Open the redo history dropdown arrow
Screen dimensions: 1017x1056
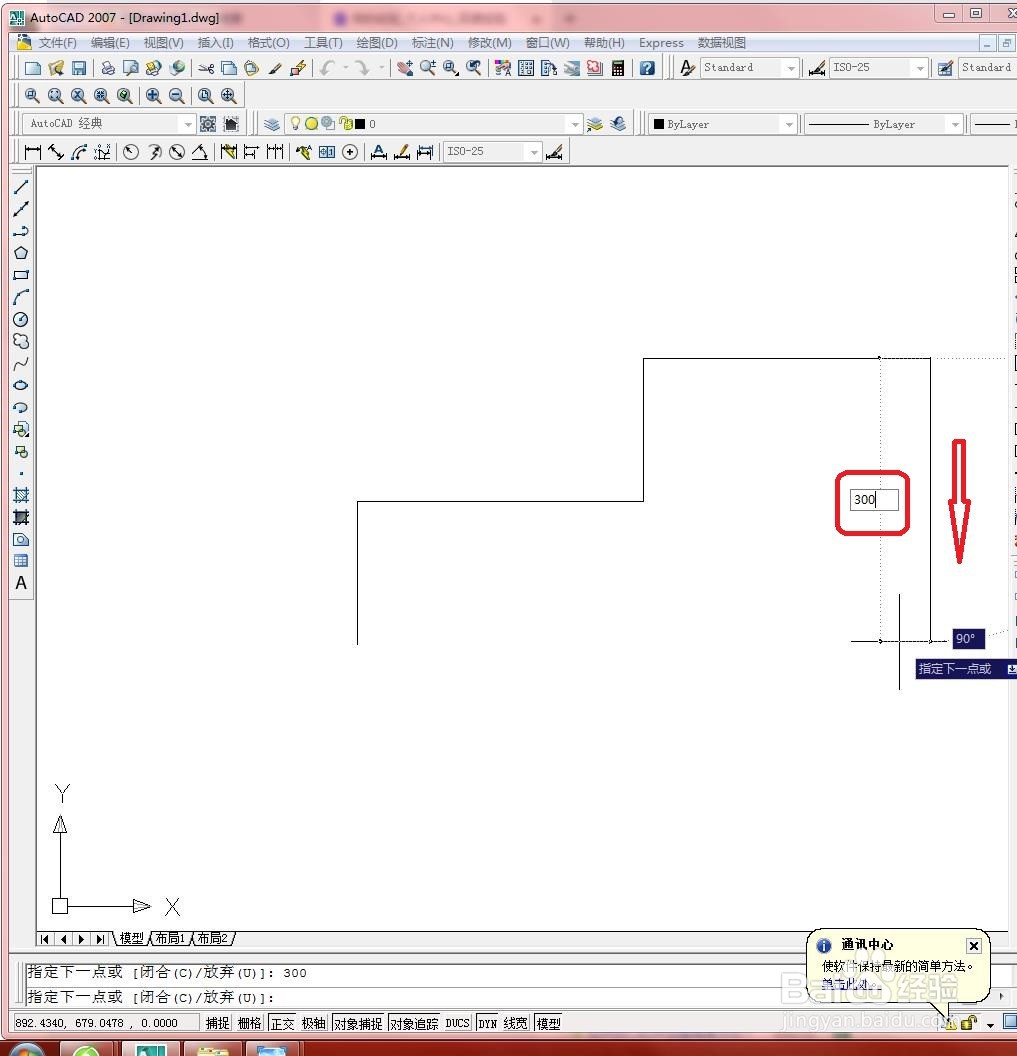click(381, 67)
